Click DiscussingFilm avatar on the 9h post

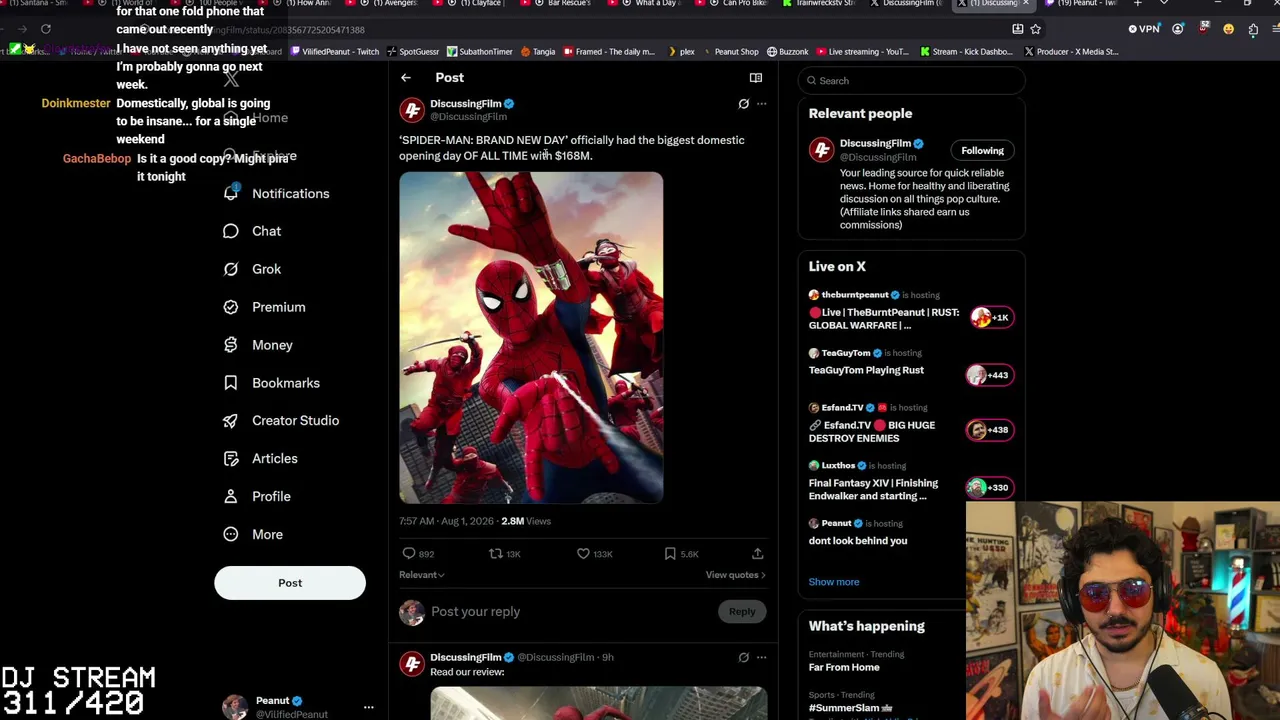tap(412, 664)
